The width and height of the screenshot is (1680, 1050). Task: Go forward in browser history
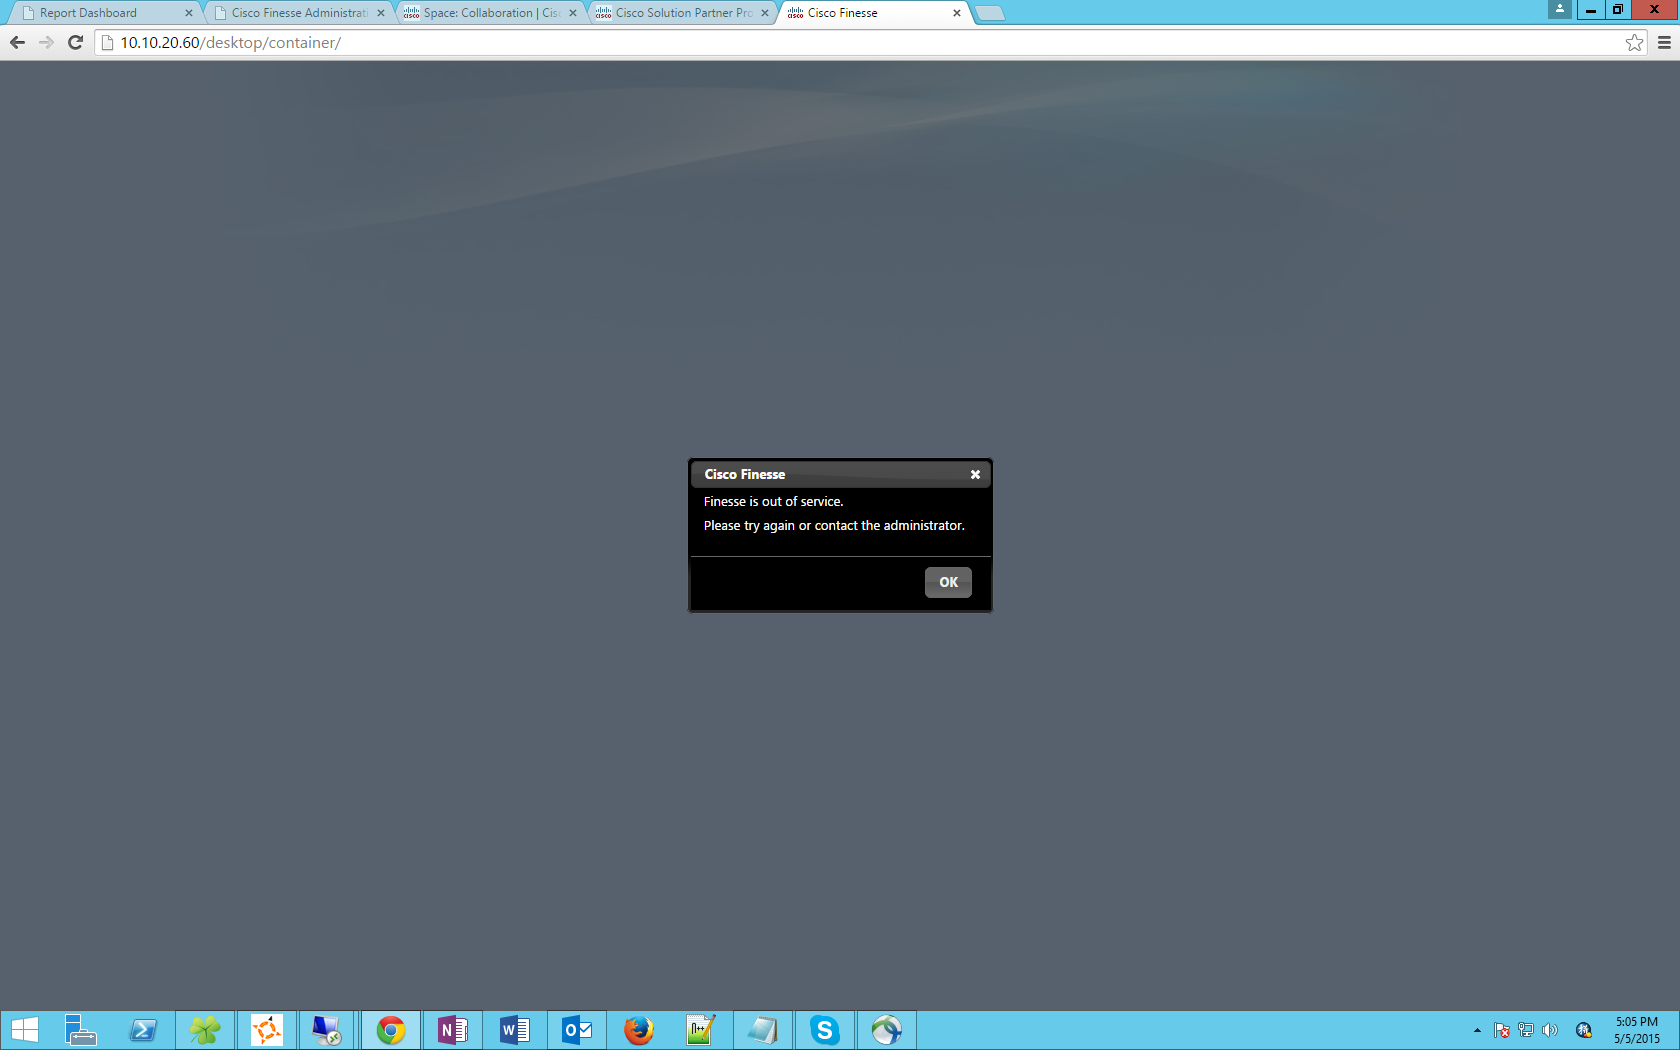point(46,42)
